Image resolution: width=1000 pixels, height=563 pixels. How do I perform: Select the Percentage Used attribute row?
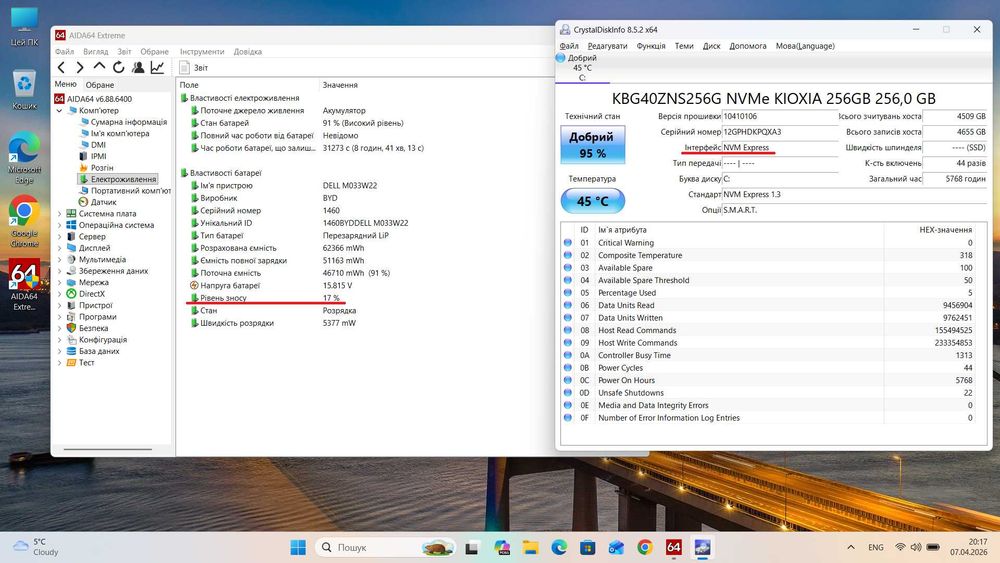click(769, 293)
